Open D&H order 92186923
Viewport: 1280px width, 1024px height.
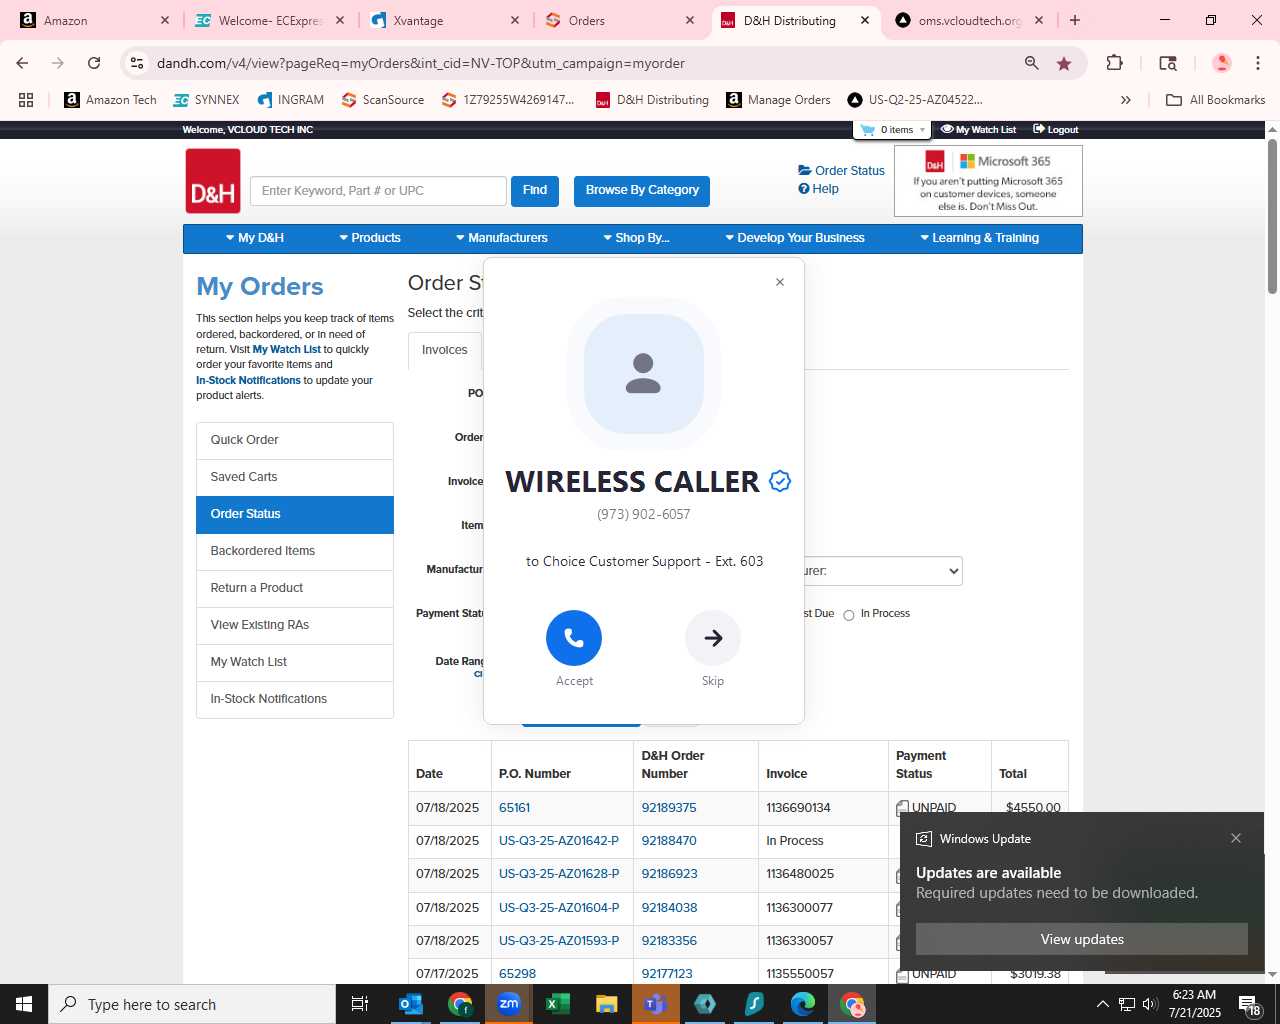click(x=669, y=874)
